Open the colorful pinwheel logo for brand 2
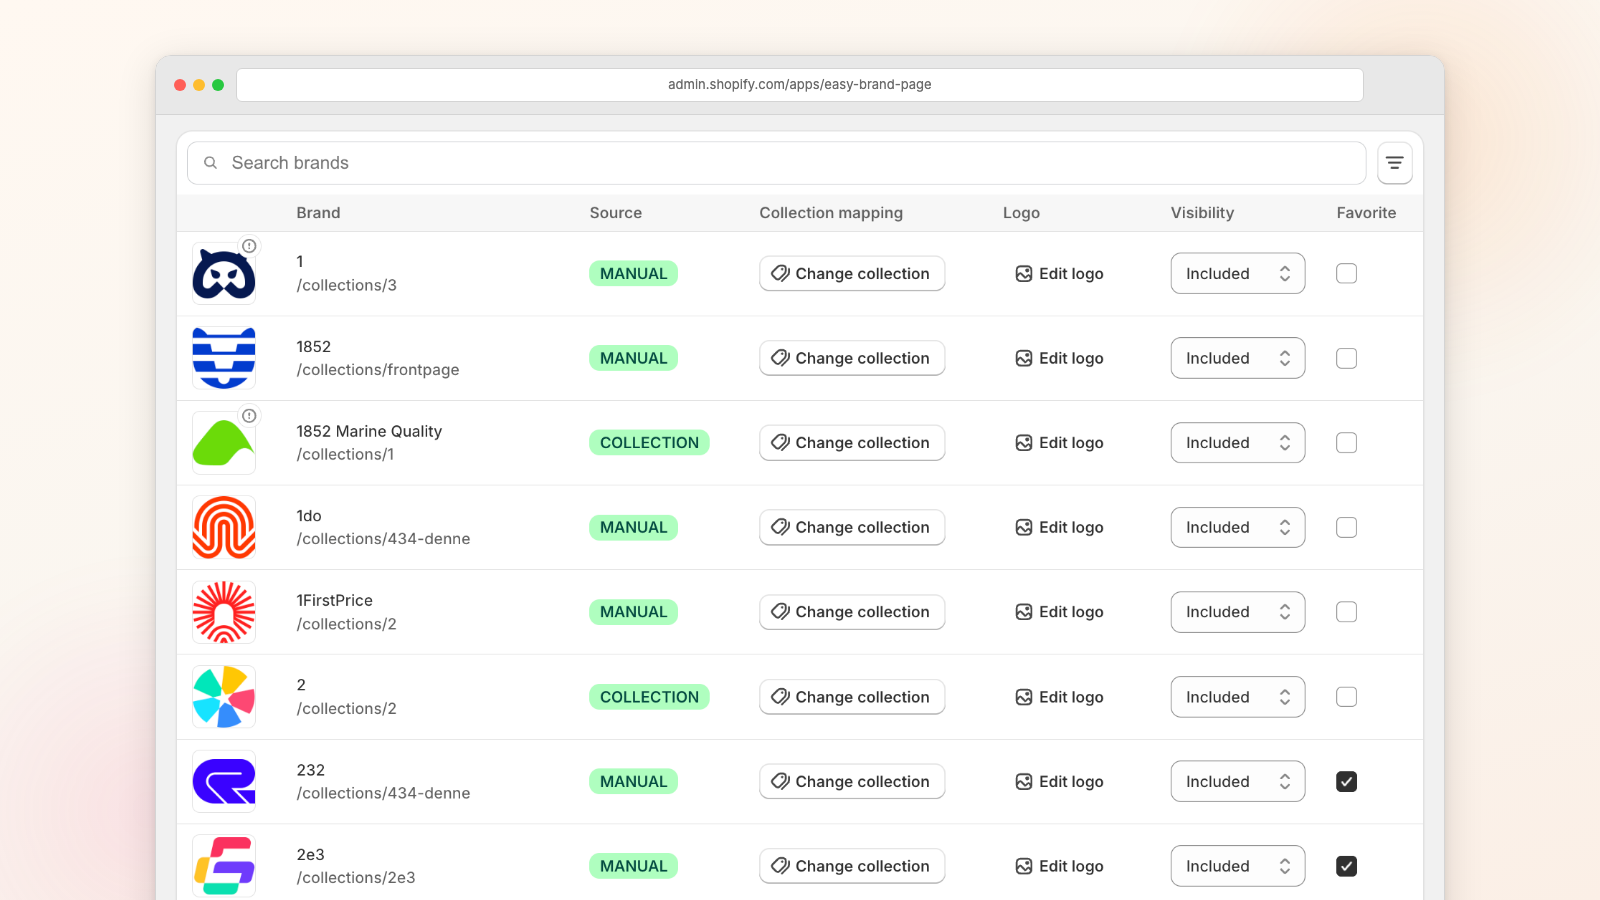1600x900 pixels. [x=224, y=697]
